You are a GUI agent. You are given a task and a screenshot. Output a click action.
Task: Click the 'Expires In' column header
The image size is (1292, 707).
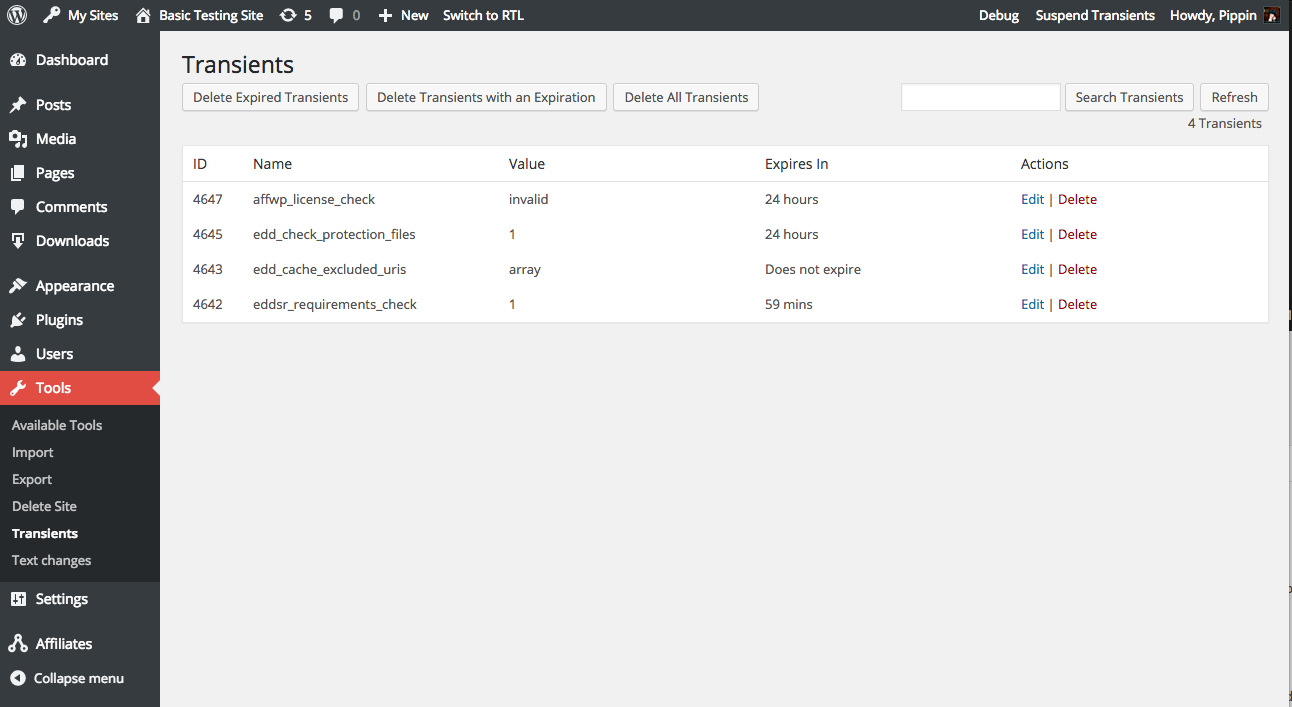(x=797, y=164)
